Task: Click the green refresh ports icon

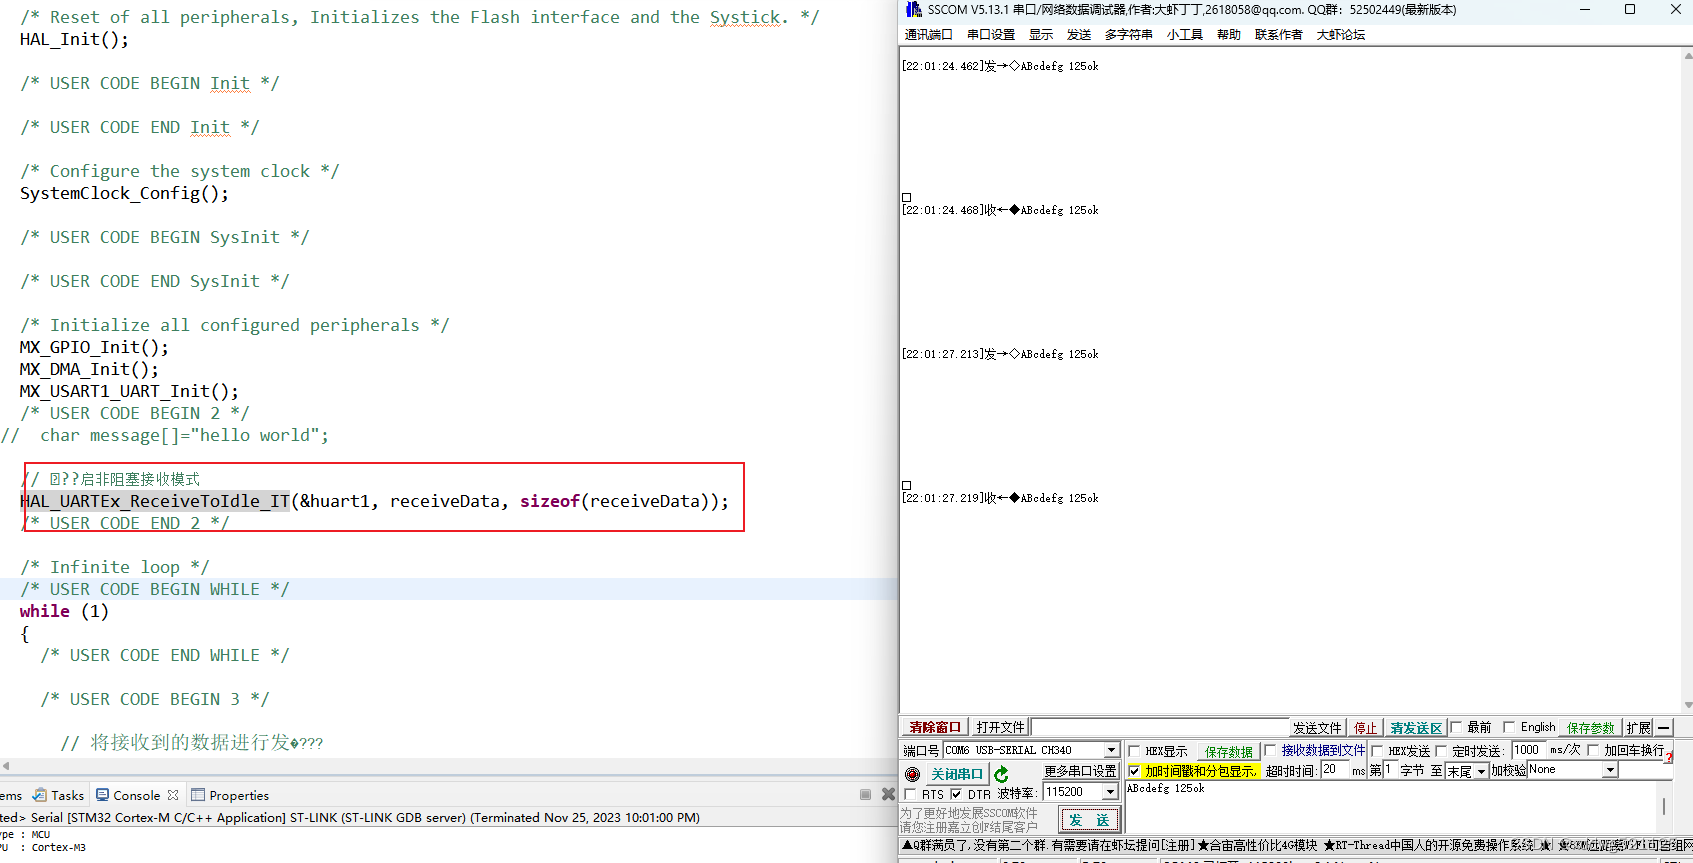Action: click(x=1002, y=774)
